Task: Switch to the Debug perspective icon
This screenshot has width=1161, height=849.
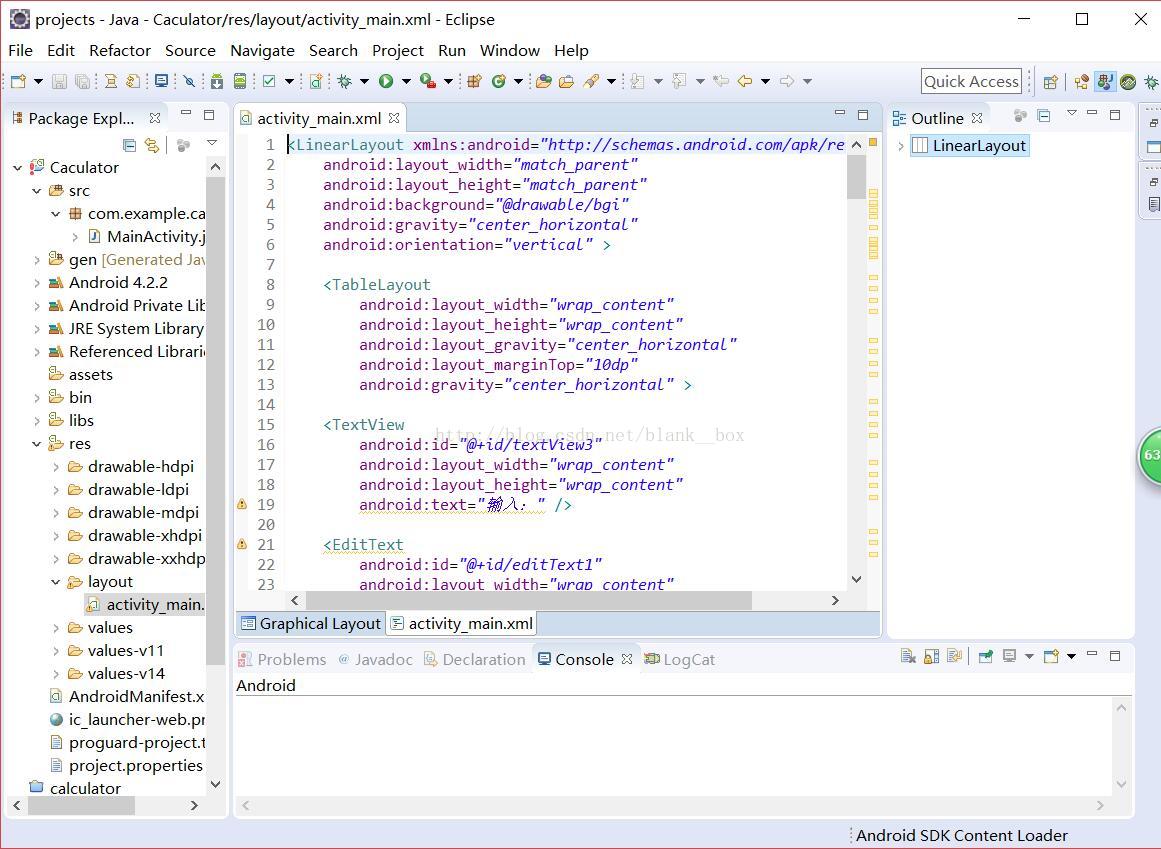Action: click(1151, 82)
